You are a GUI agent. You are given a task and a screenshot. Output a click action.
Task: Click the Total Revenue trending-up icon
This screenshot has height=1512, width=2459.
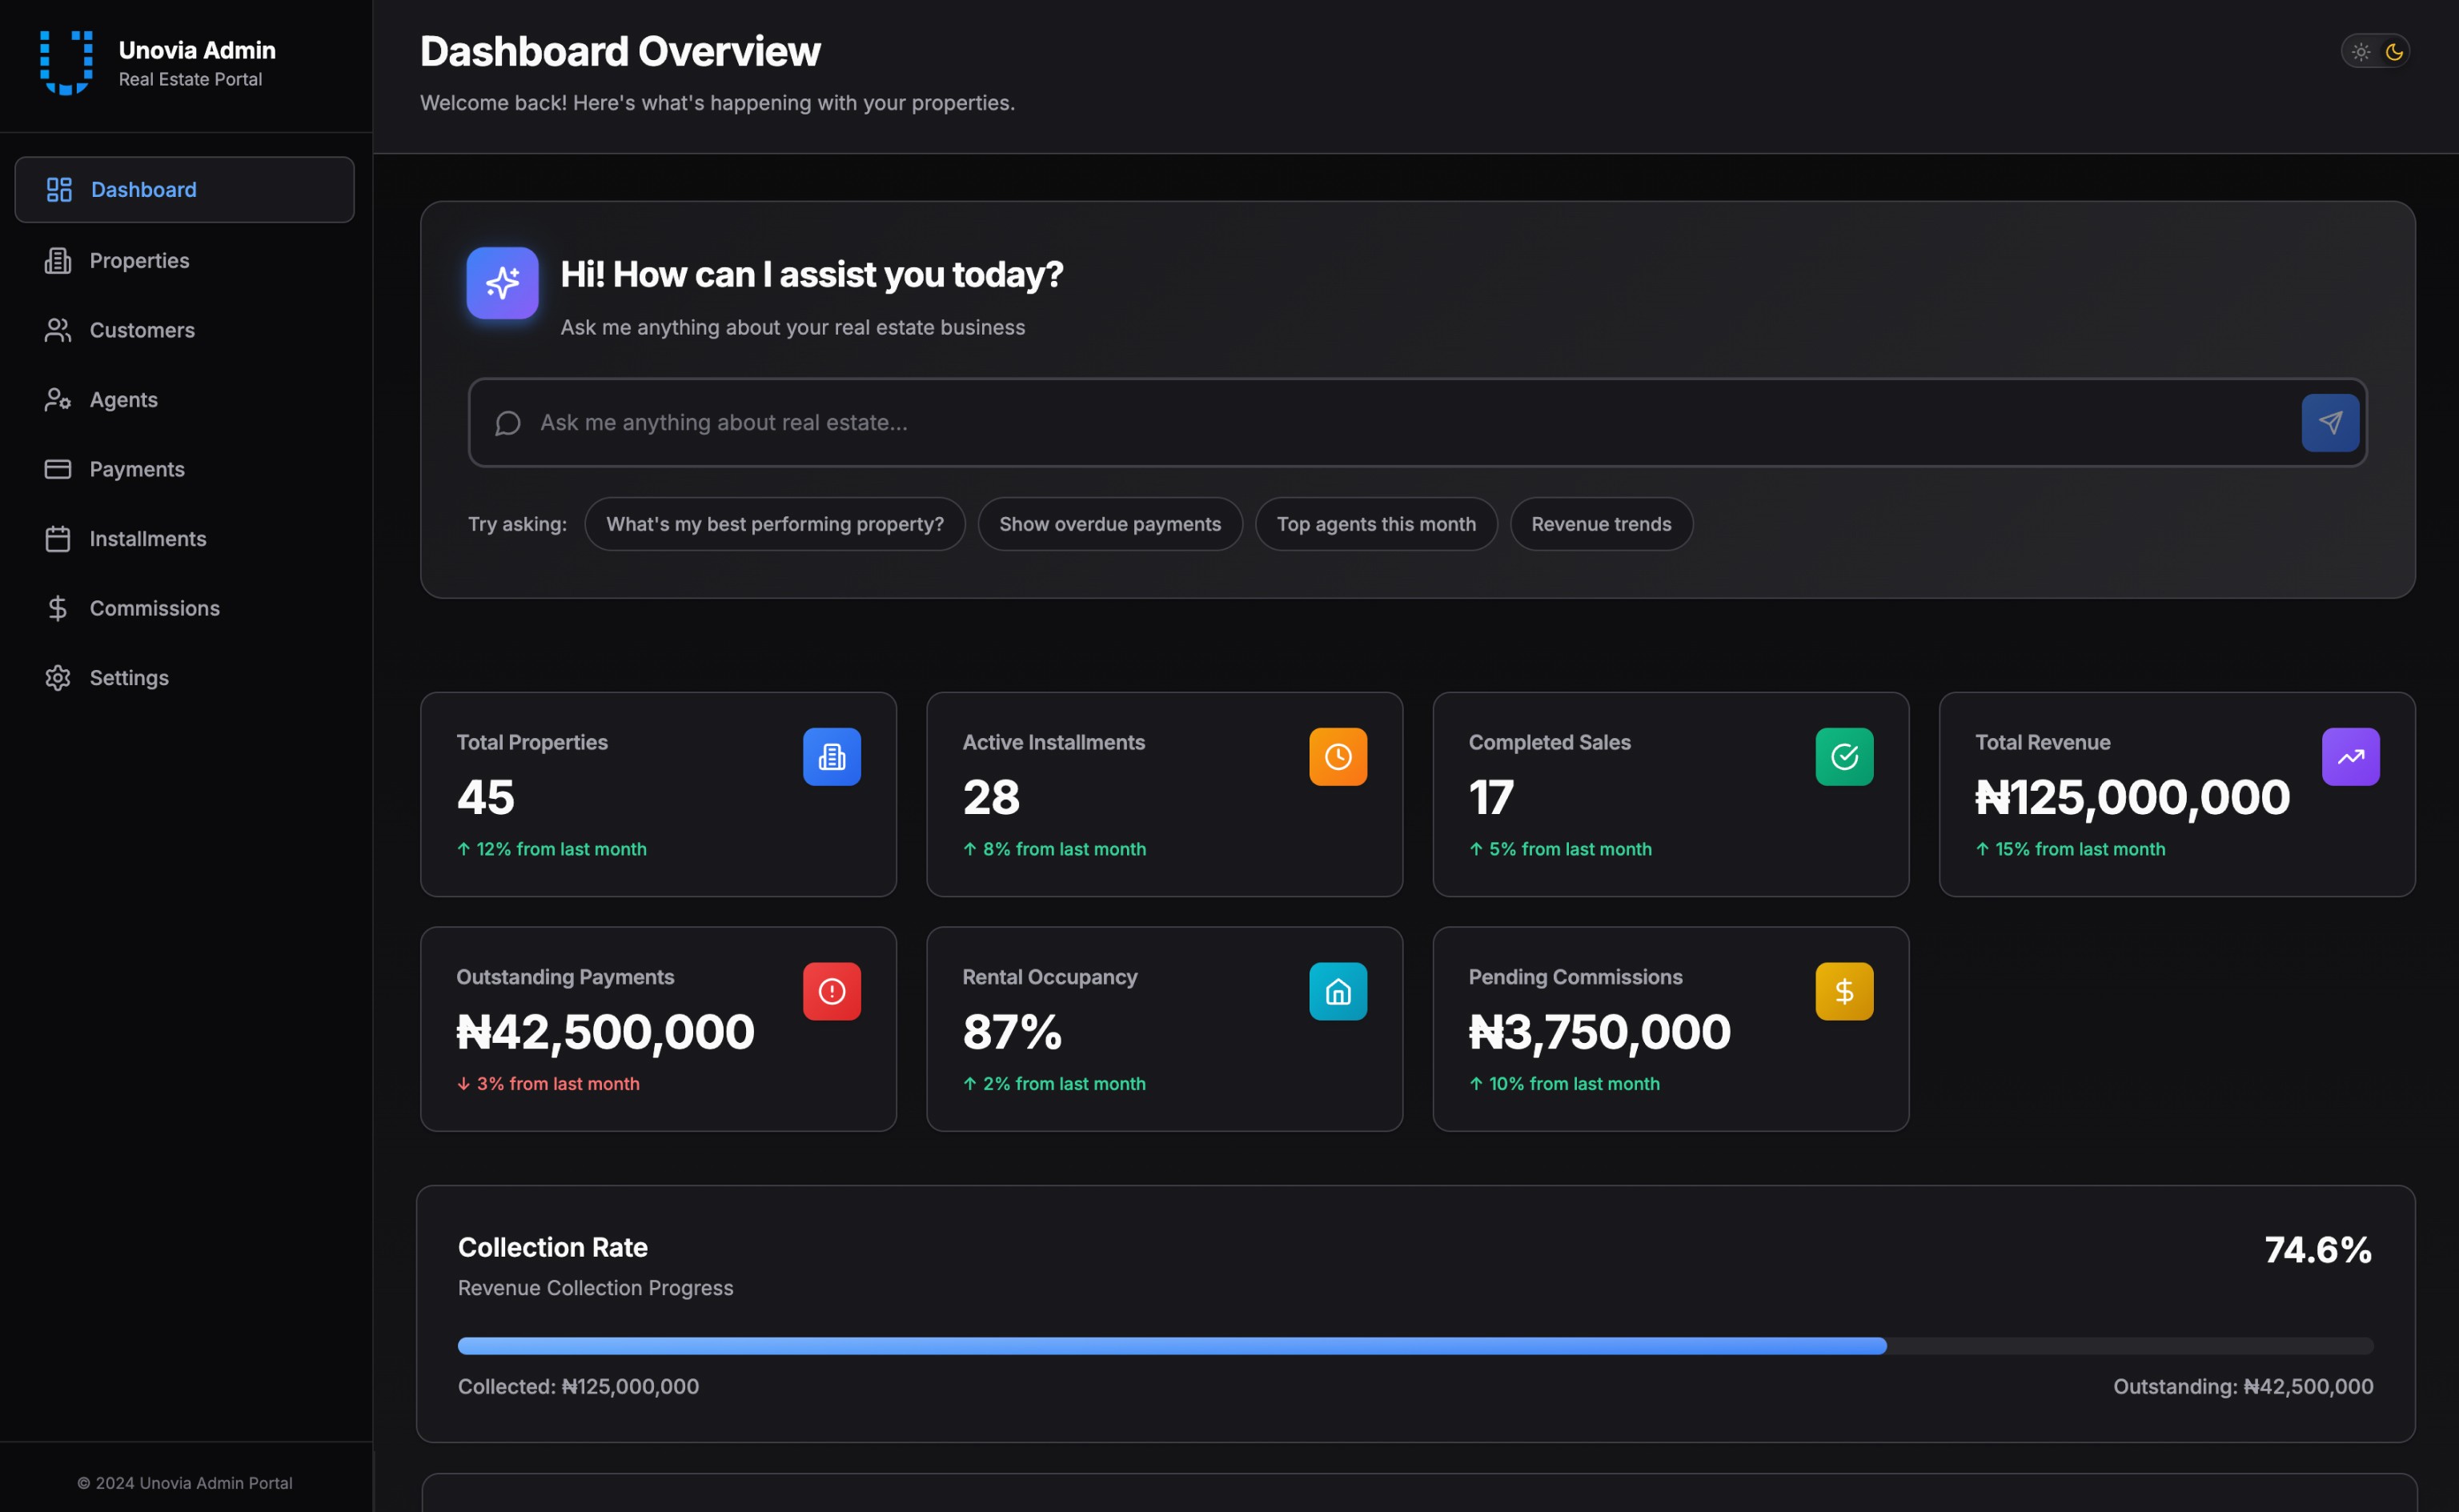[x=2349, y=757]
